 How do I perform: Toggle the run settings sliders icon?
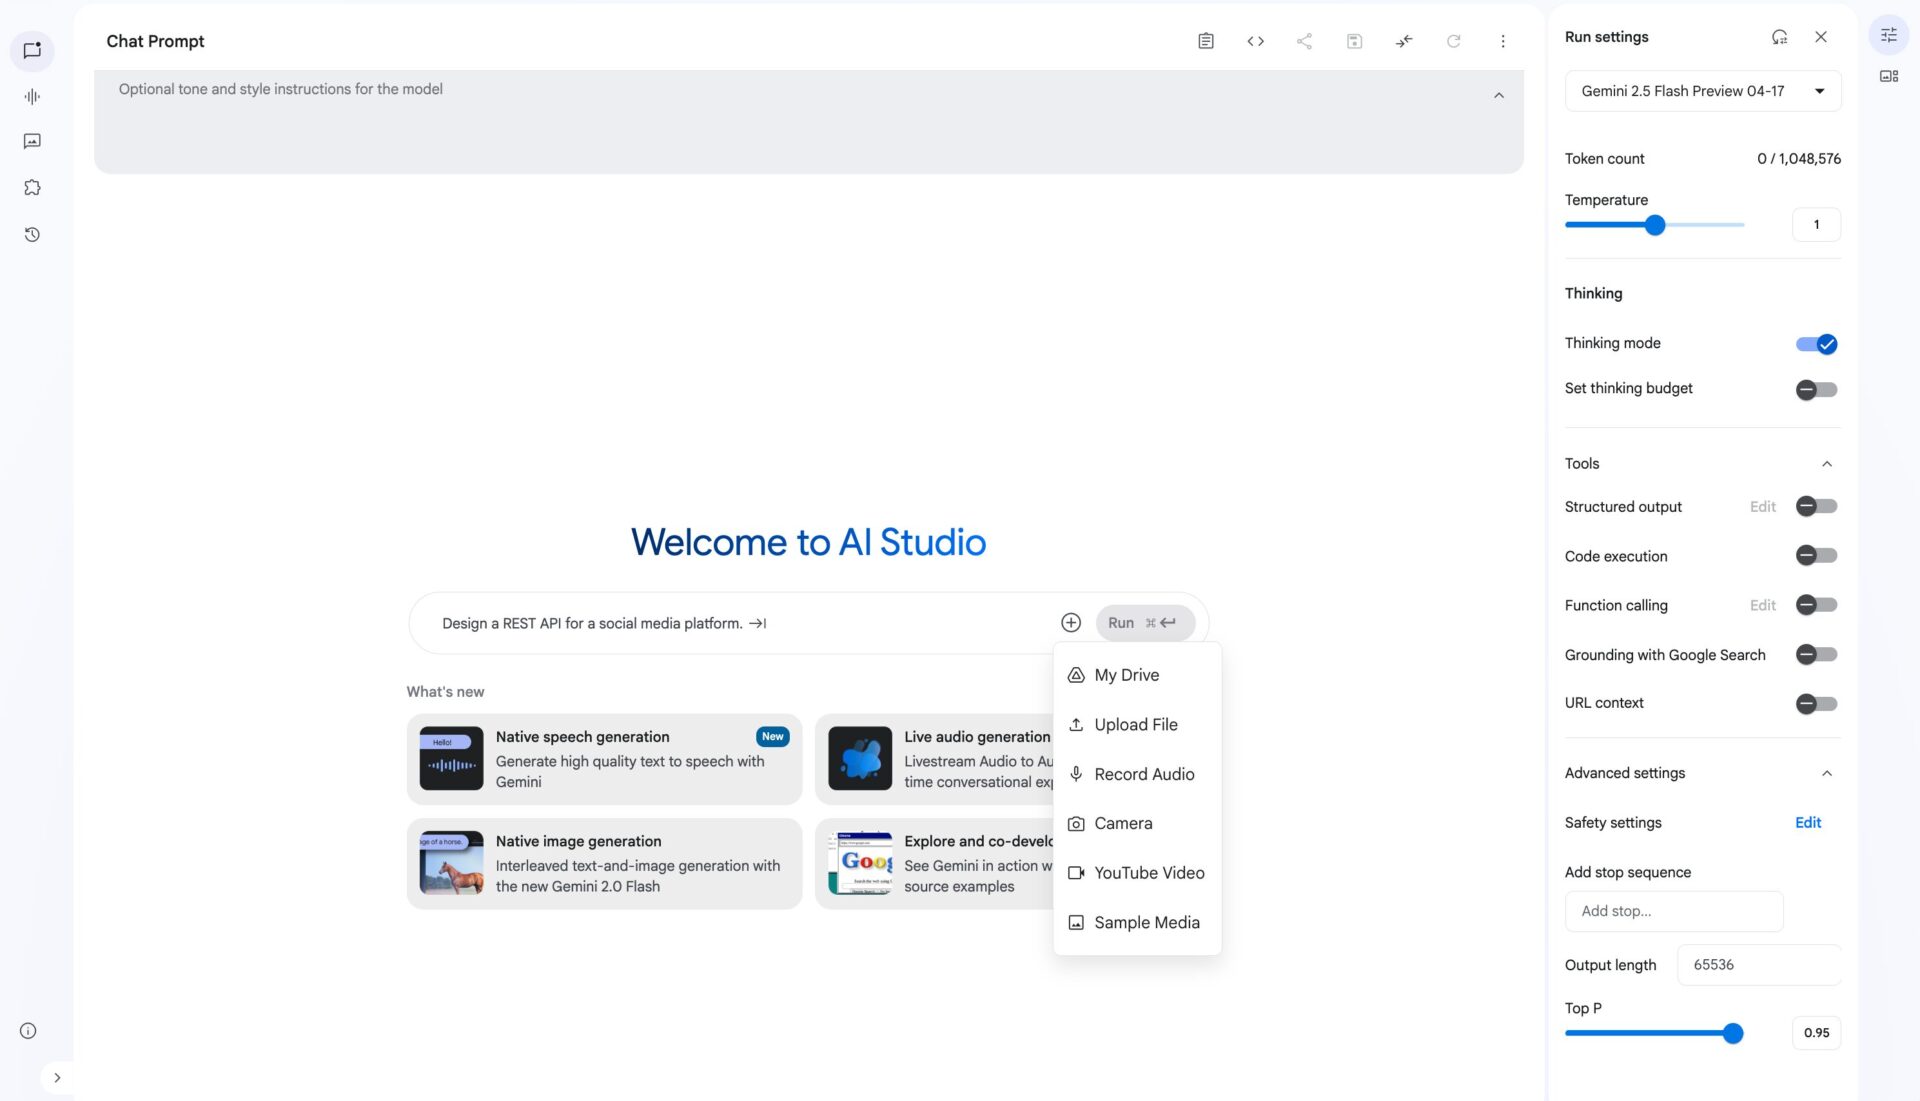[1889, 36]
